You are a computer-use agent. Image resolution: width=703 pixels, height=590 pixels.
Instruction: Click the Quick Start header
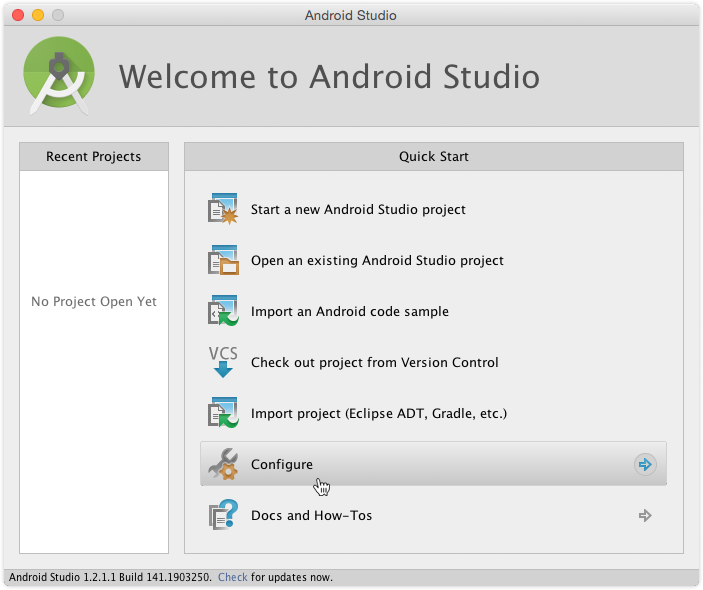[434, 156]
